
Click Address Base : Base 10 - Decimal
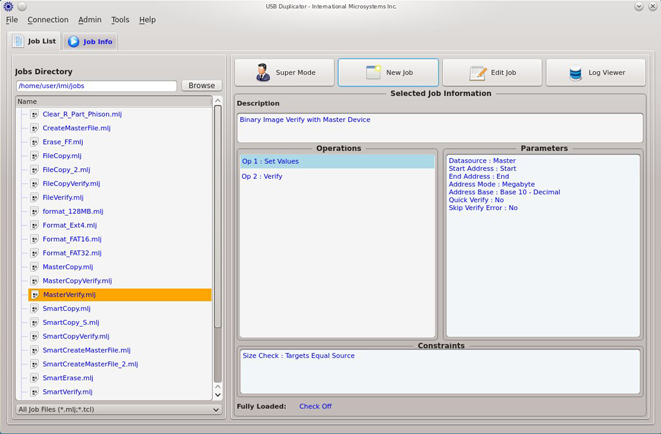pyautogui.click(x=504, y=192)
